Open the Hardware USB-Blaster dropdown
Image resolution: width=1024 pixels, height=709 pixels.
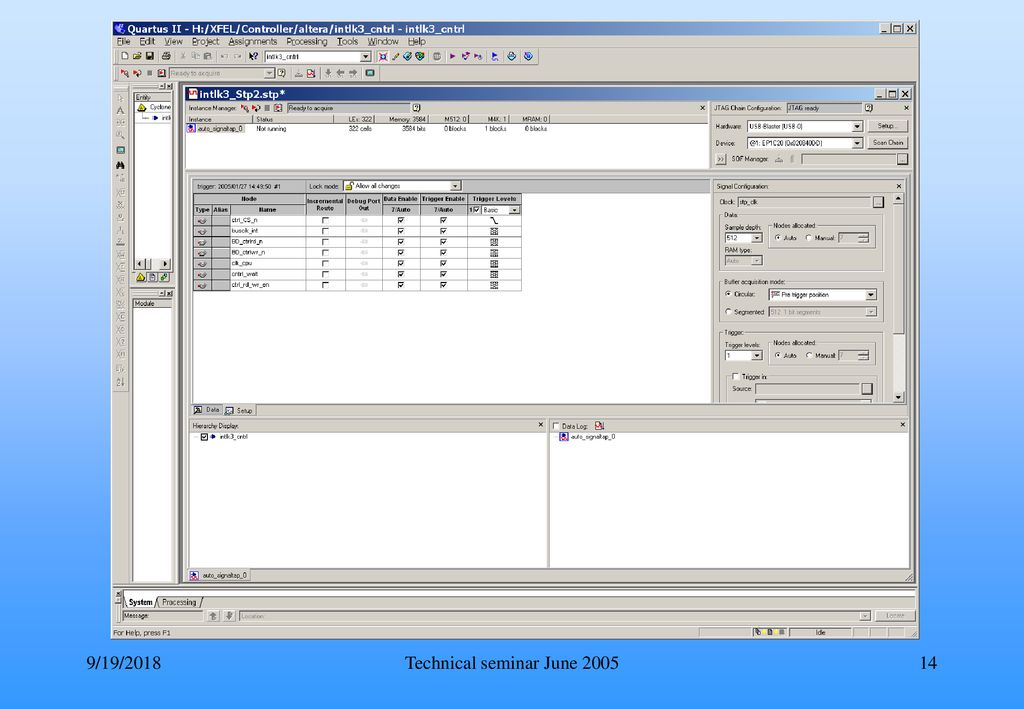(x=857, y=126)
